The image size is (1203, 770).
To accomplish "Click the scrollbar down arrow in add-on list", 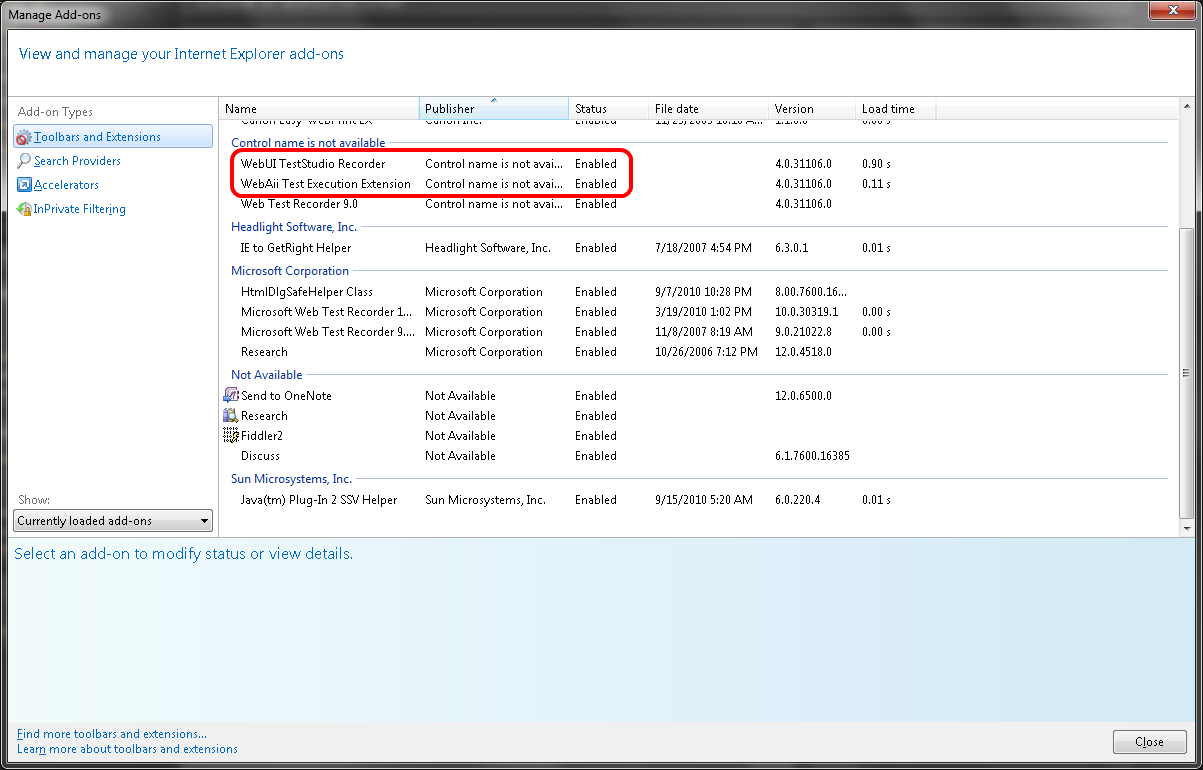I will 1186,527.
